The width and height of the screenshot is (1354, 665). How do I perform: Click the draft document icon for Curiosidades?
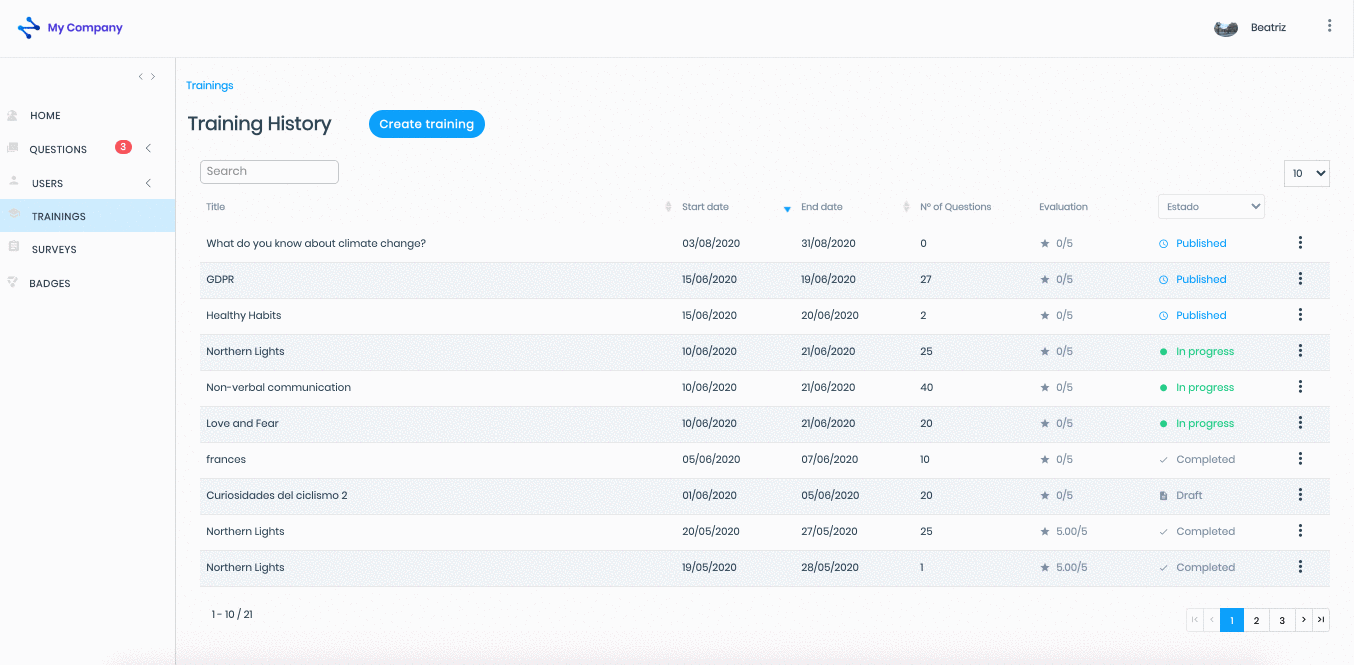(x=1163, y=496)
